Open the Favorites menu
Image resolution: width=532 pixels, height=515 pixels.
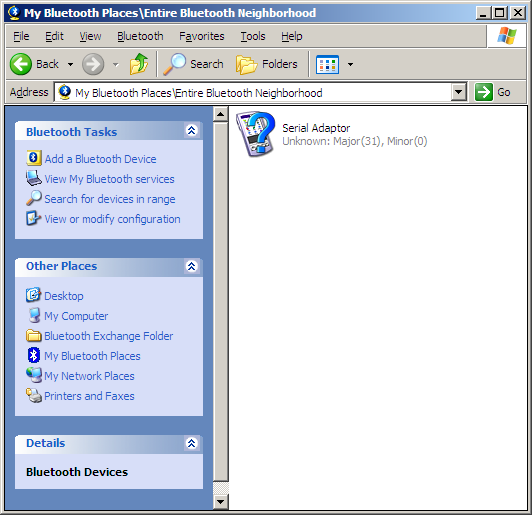[x=202, y=36]
